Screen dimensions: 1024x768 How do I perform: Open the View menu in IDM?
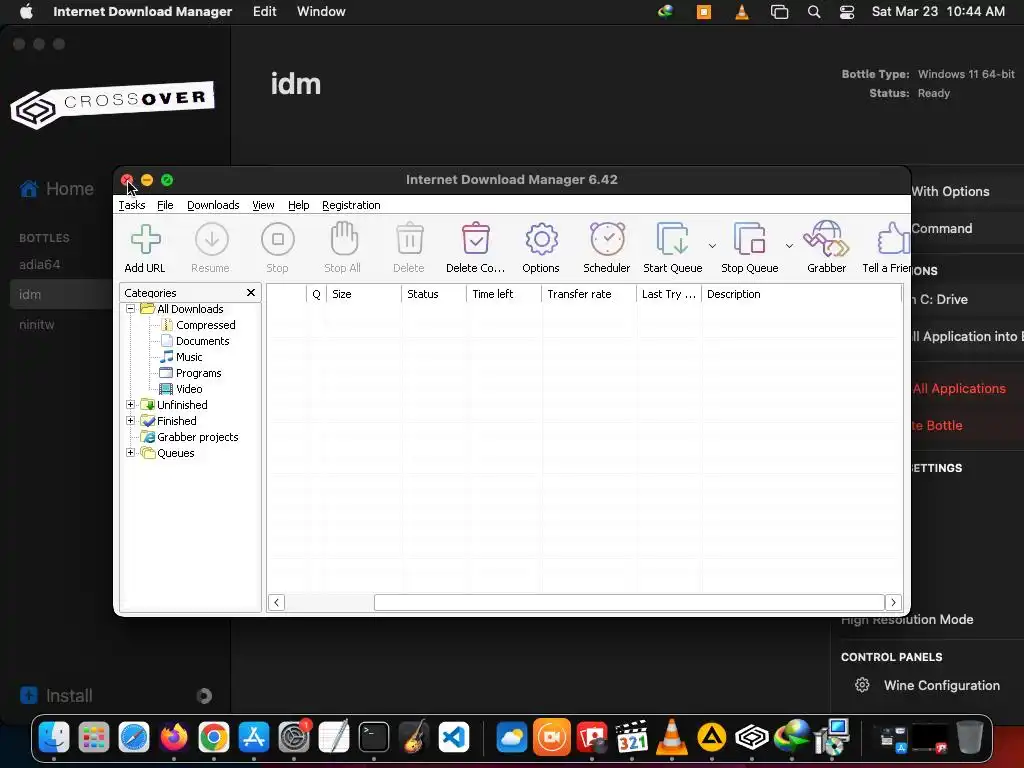263,205
